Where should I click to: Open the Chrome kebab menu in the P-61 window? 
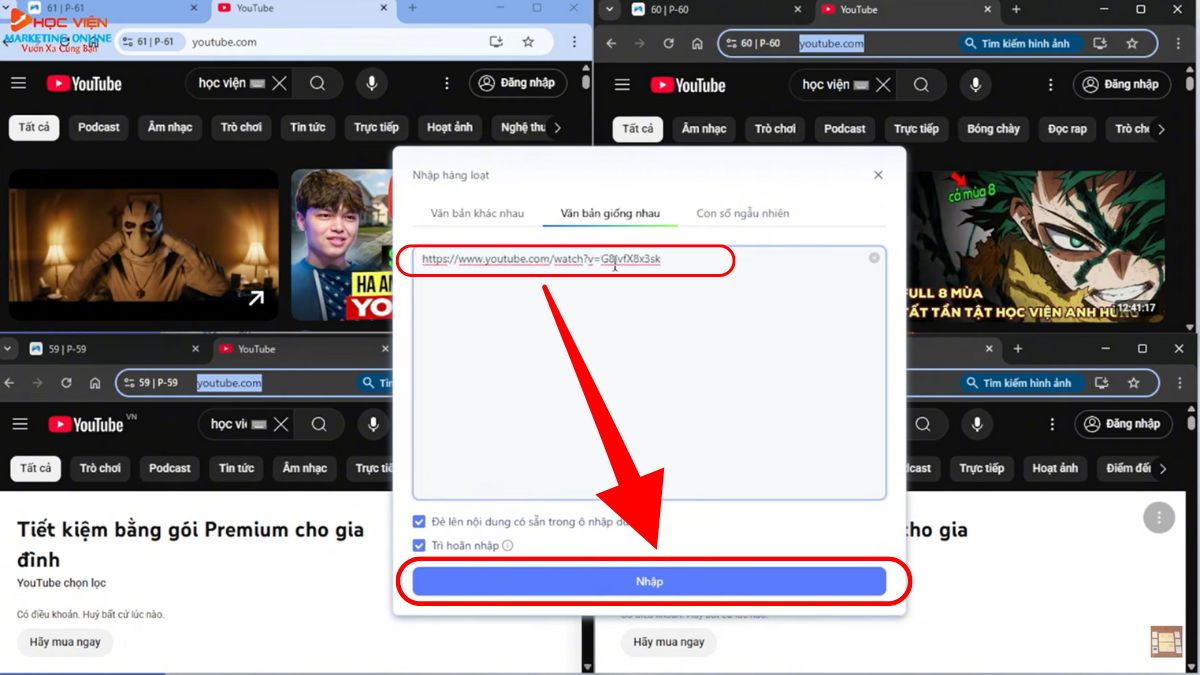point(574,42)
